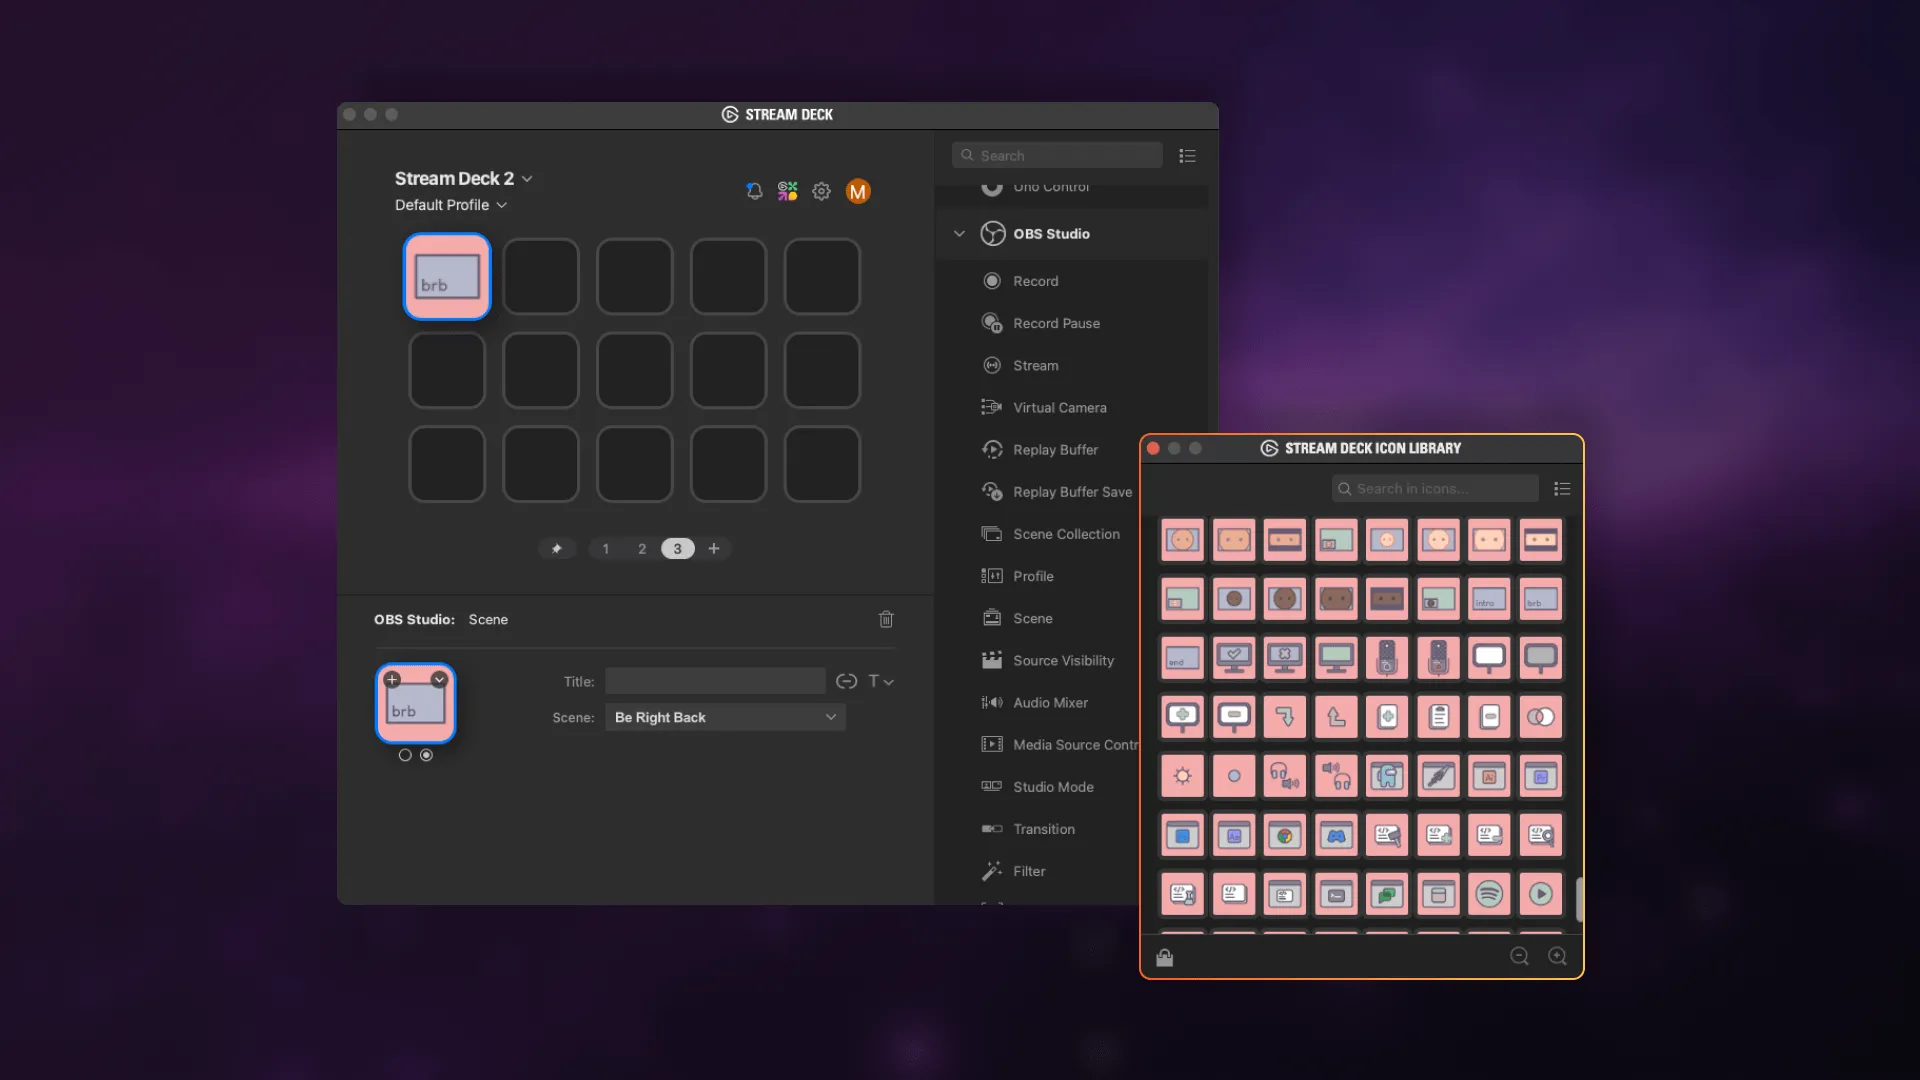The image size is (1920, 1080).
Task: Pick the intro screen icon in library
Action: point(1489,599)
